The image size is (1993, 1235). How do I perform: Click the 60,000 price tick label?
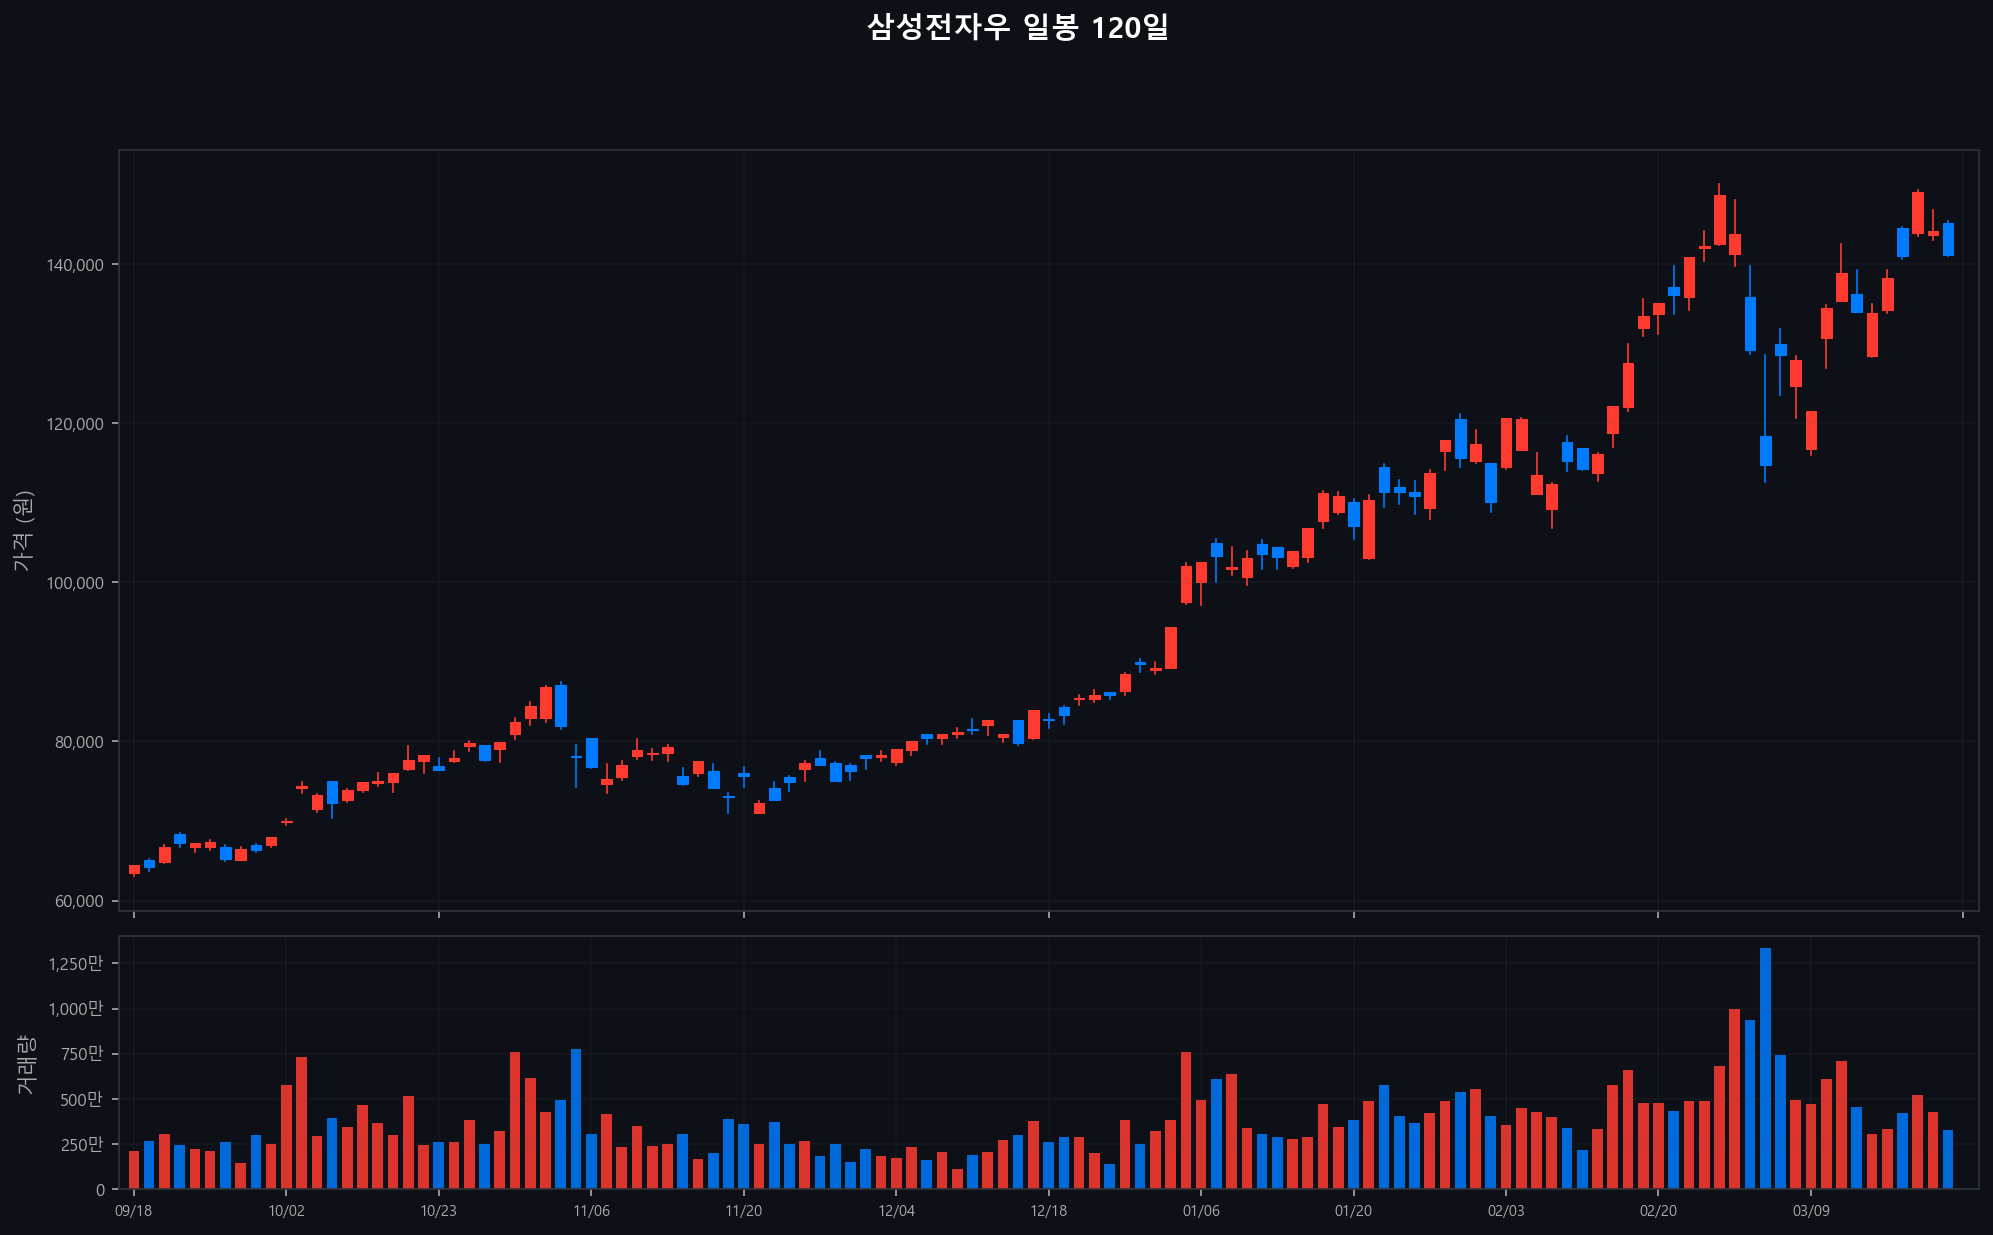[79, 901]
